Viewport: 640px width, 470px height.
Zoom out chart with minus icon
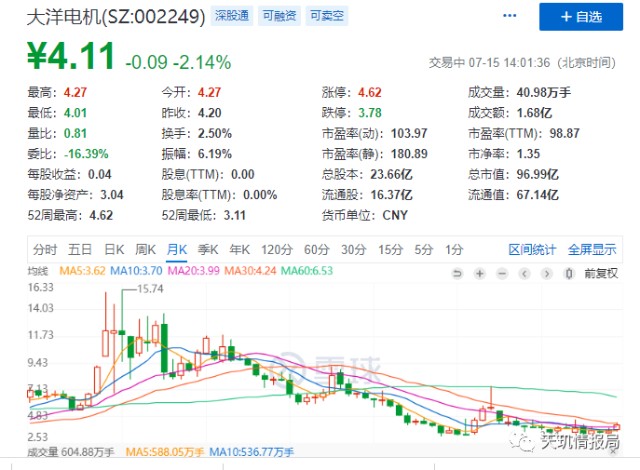tap(502, 273)
